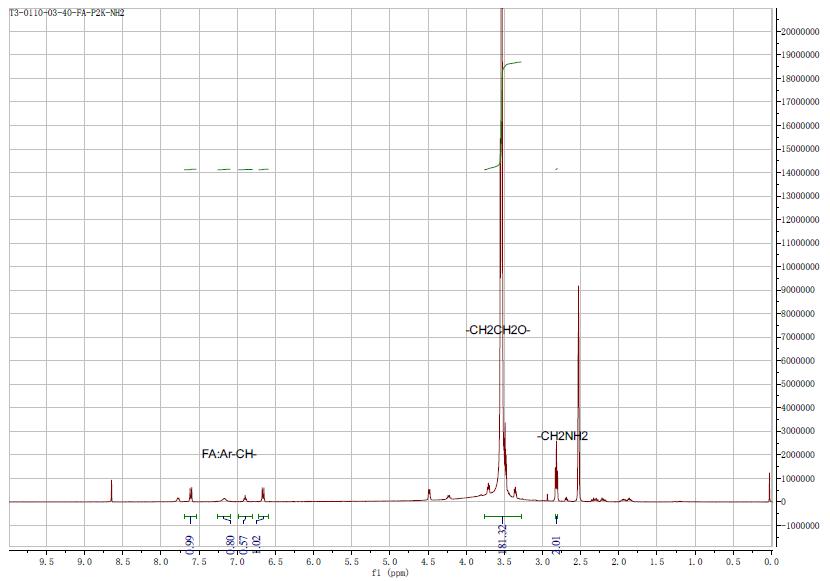
Task: Click the -1000000 intensity axis tick
Action: pos(804,526)
